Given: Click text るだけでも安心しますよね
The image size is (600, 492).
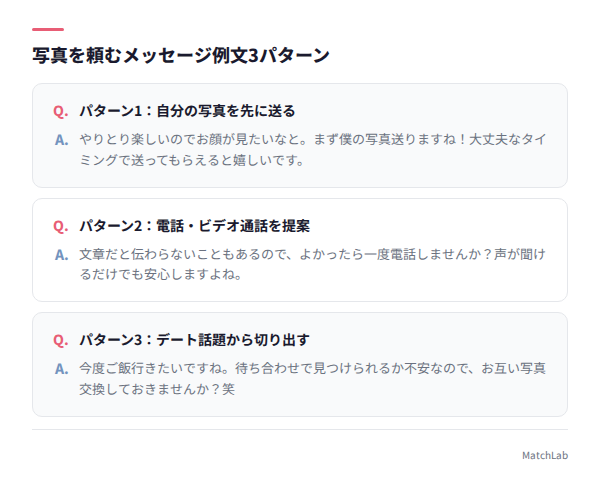Looking at the screenshot, I should 161,274.
